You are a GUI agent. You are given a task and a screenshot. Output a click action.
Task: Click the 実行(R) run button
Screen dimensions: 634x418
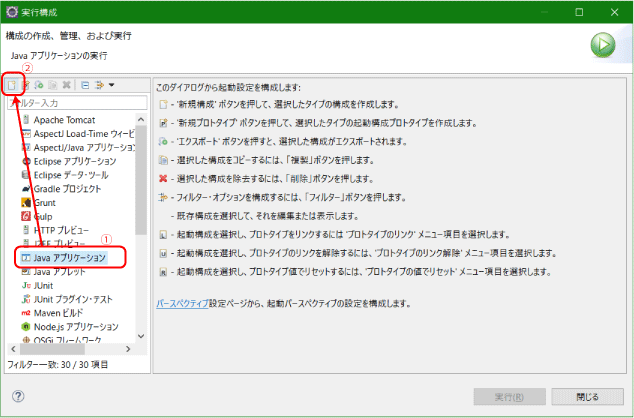(509, 397)
